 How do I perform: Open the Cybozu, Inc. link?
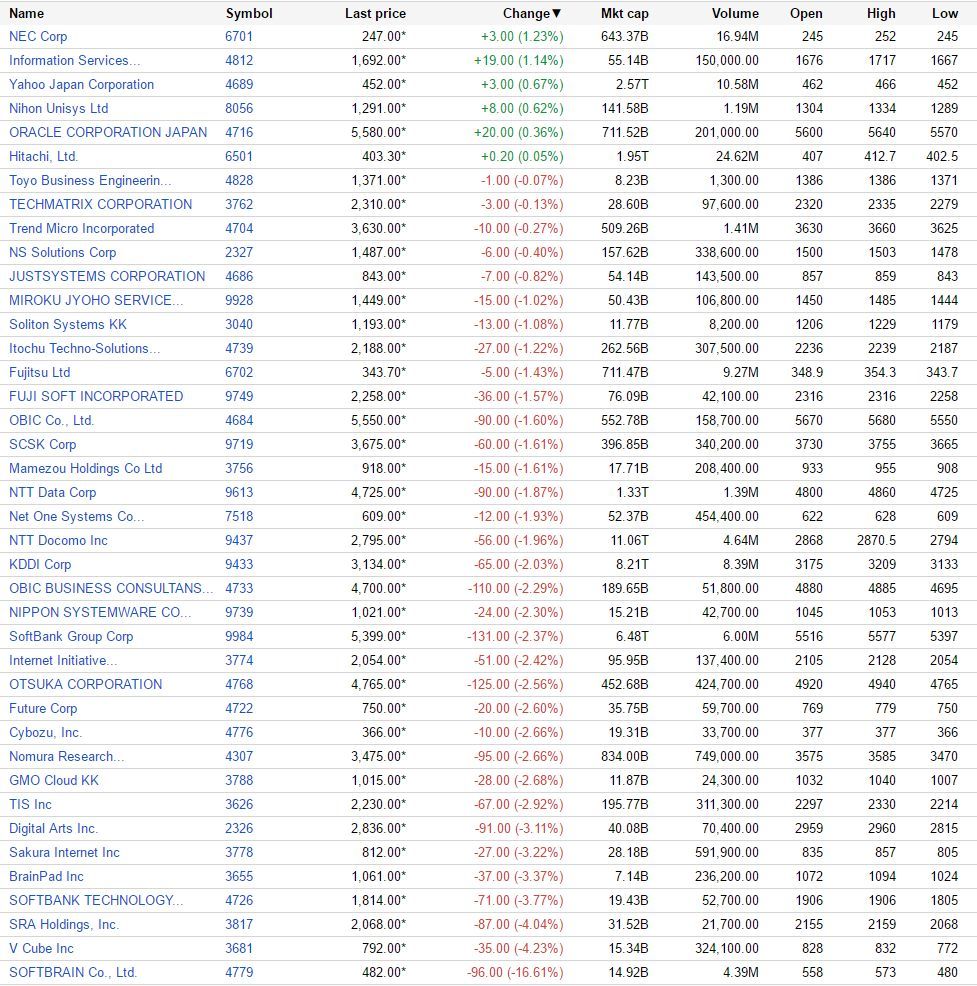[45, 732]
